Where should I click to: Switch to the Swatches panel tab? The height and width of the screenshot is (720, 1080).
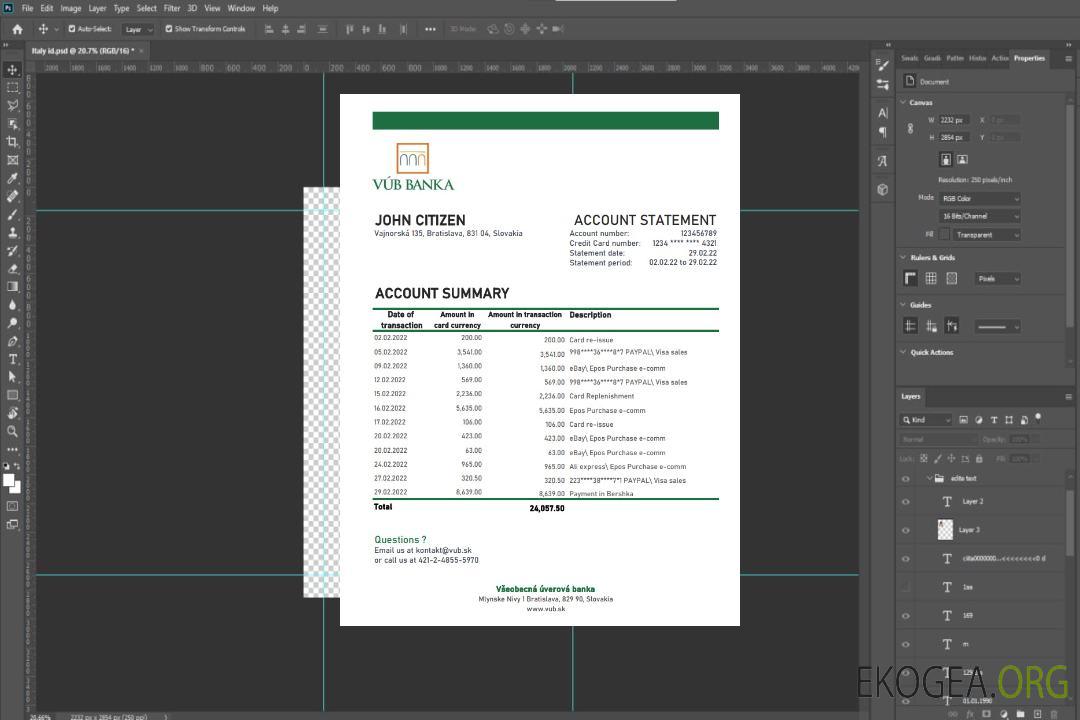pos(909,58)
